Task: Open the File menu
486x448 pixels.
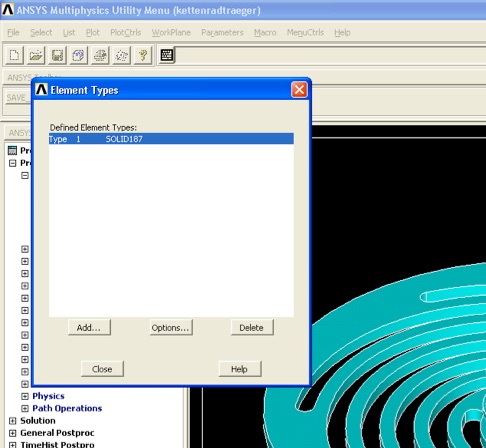Action: coord(13,33)
